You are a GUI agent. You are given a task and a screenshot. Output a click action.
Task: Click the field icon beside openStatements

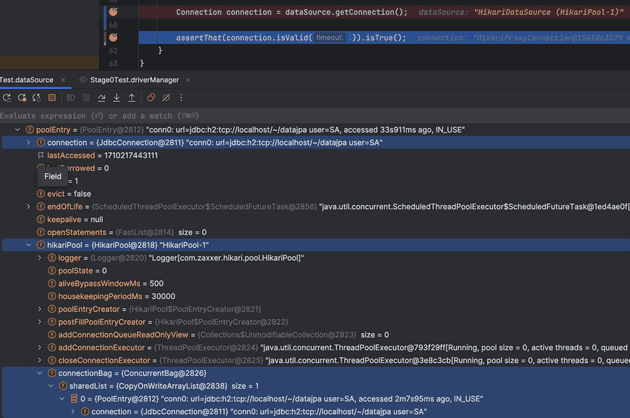point(41,232)
